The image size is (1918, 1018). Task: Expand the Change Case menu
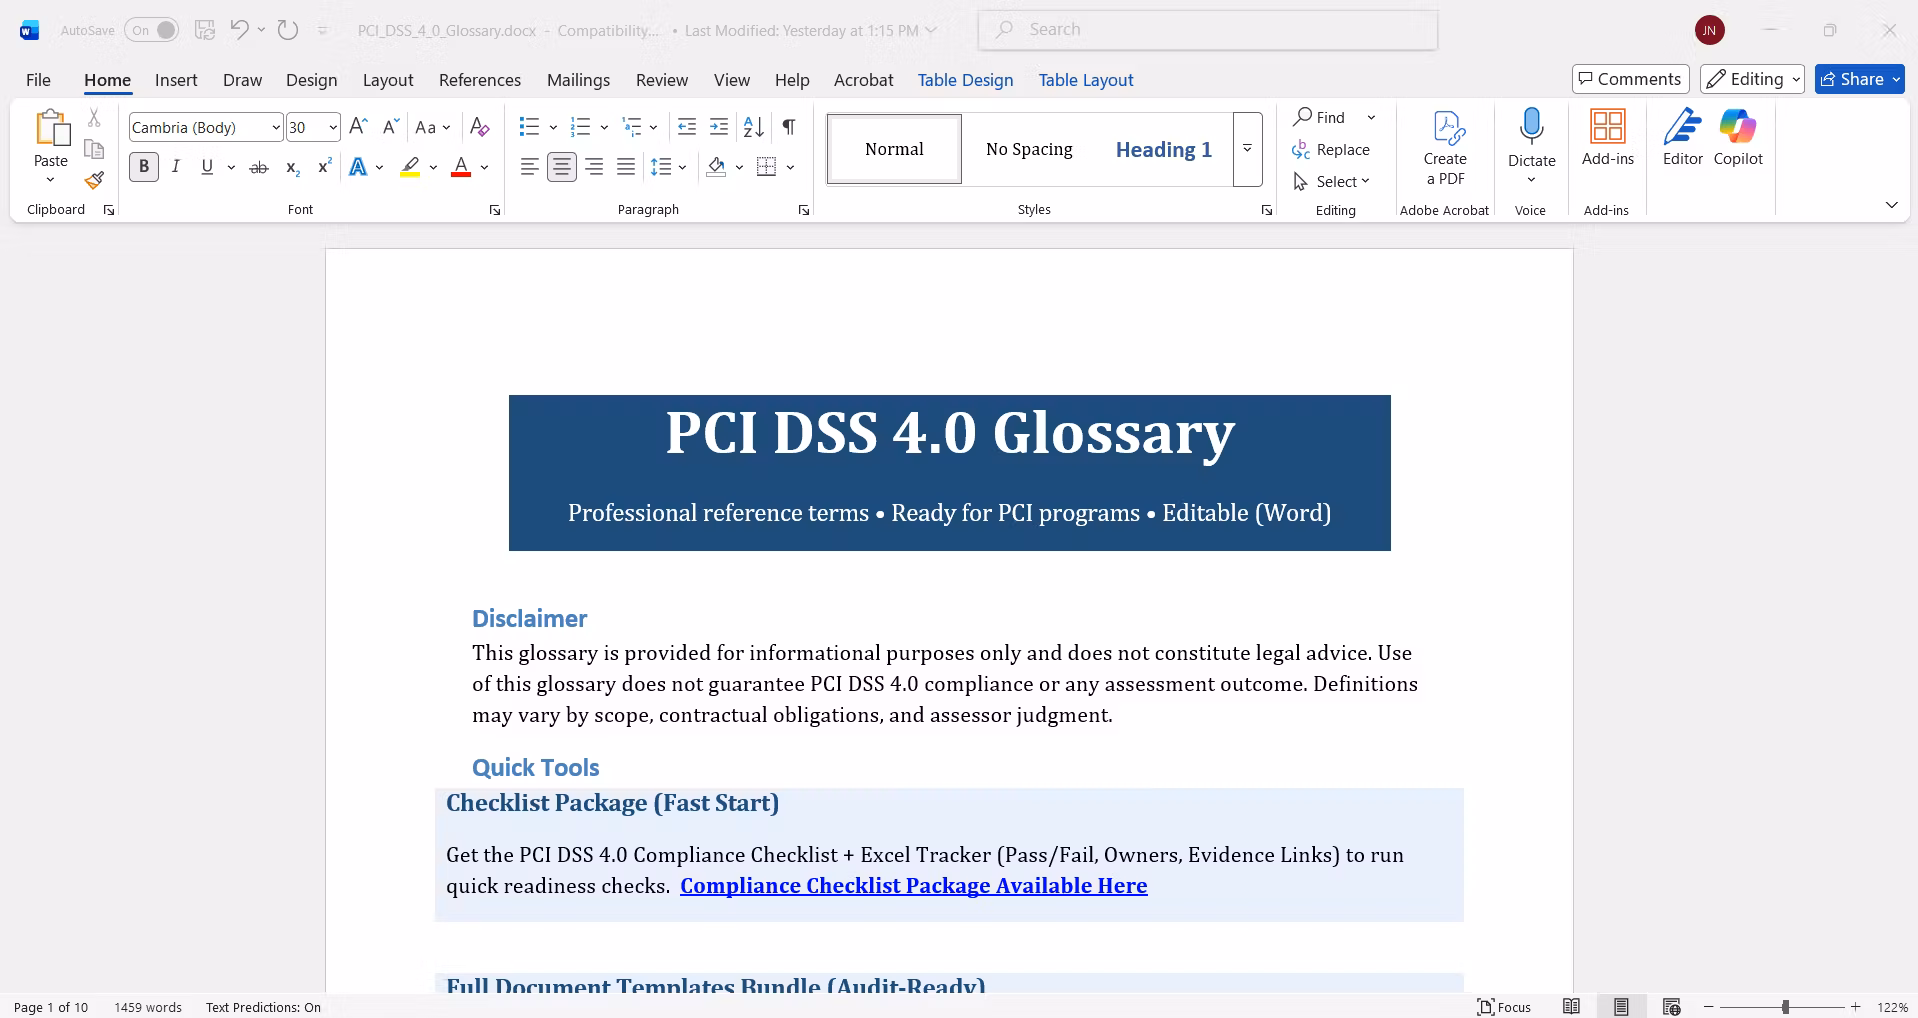[x=446, y=127]
